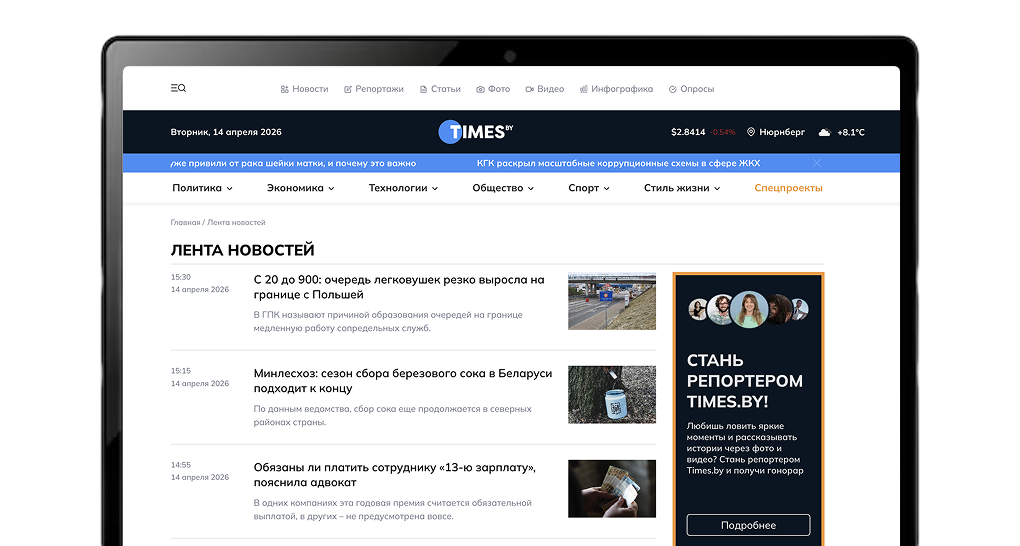Image resolution: width=1020 pixels, height=546 pixels.
Task: Click the ЛЕНТА НОВОСТЕЙ page heading
Action: pos(243,250)
